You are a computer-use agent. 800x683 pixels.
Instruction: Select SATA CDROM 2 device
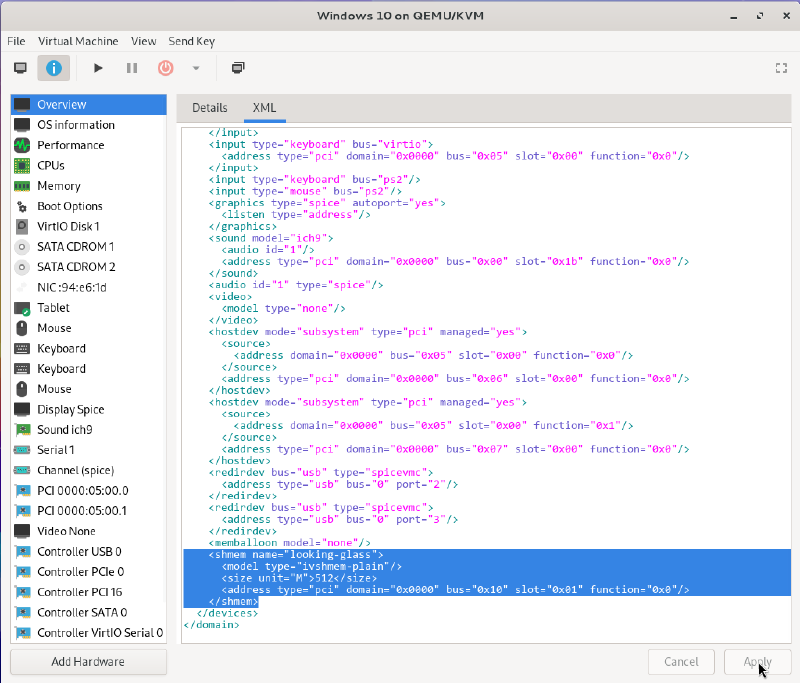pyautogui.click(x=89, y=267)
